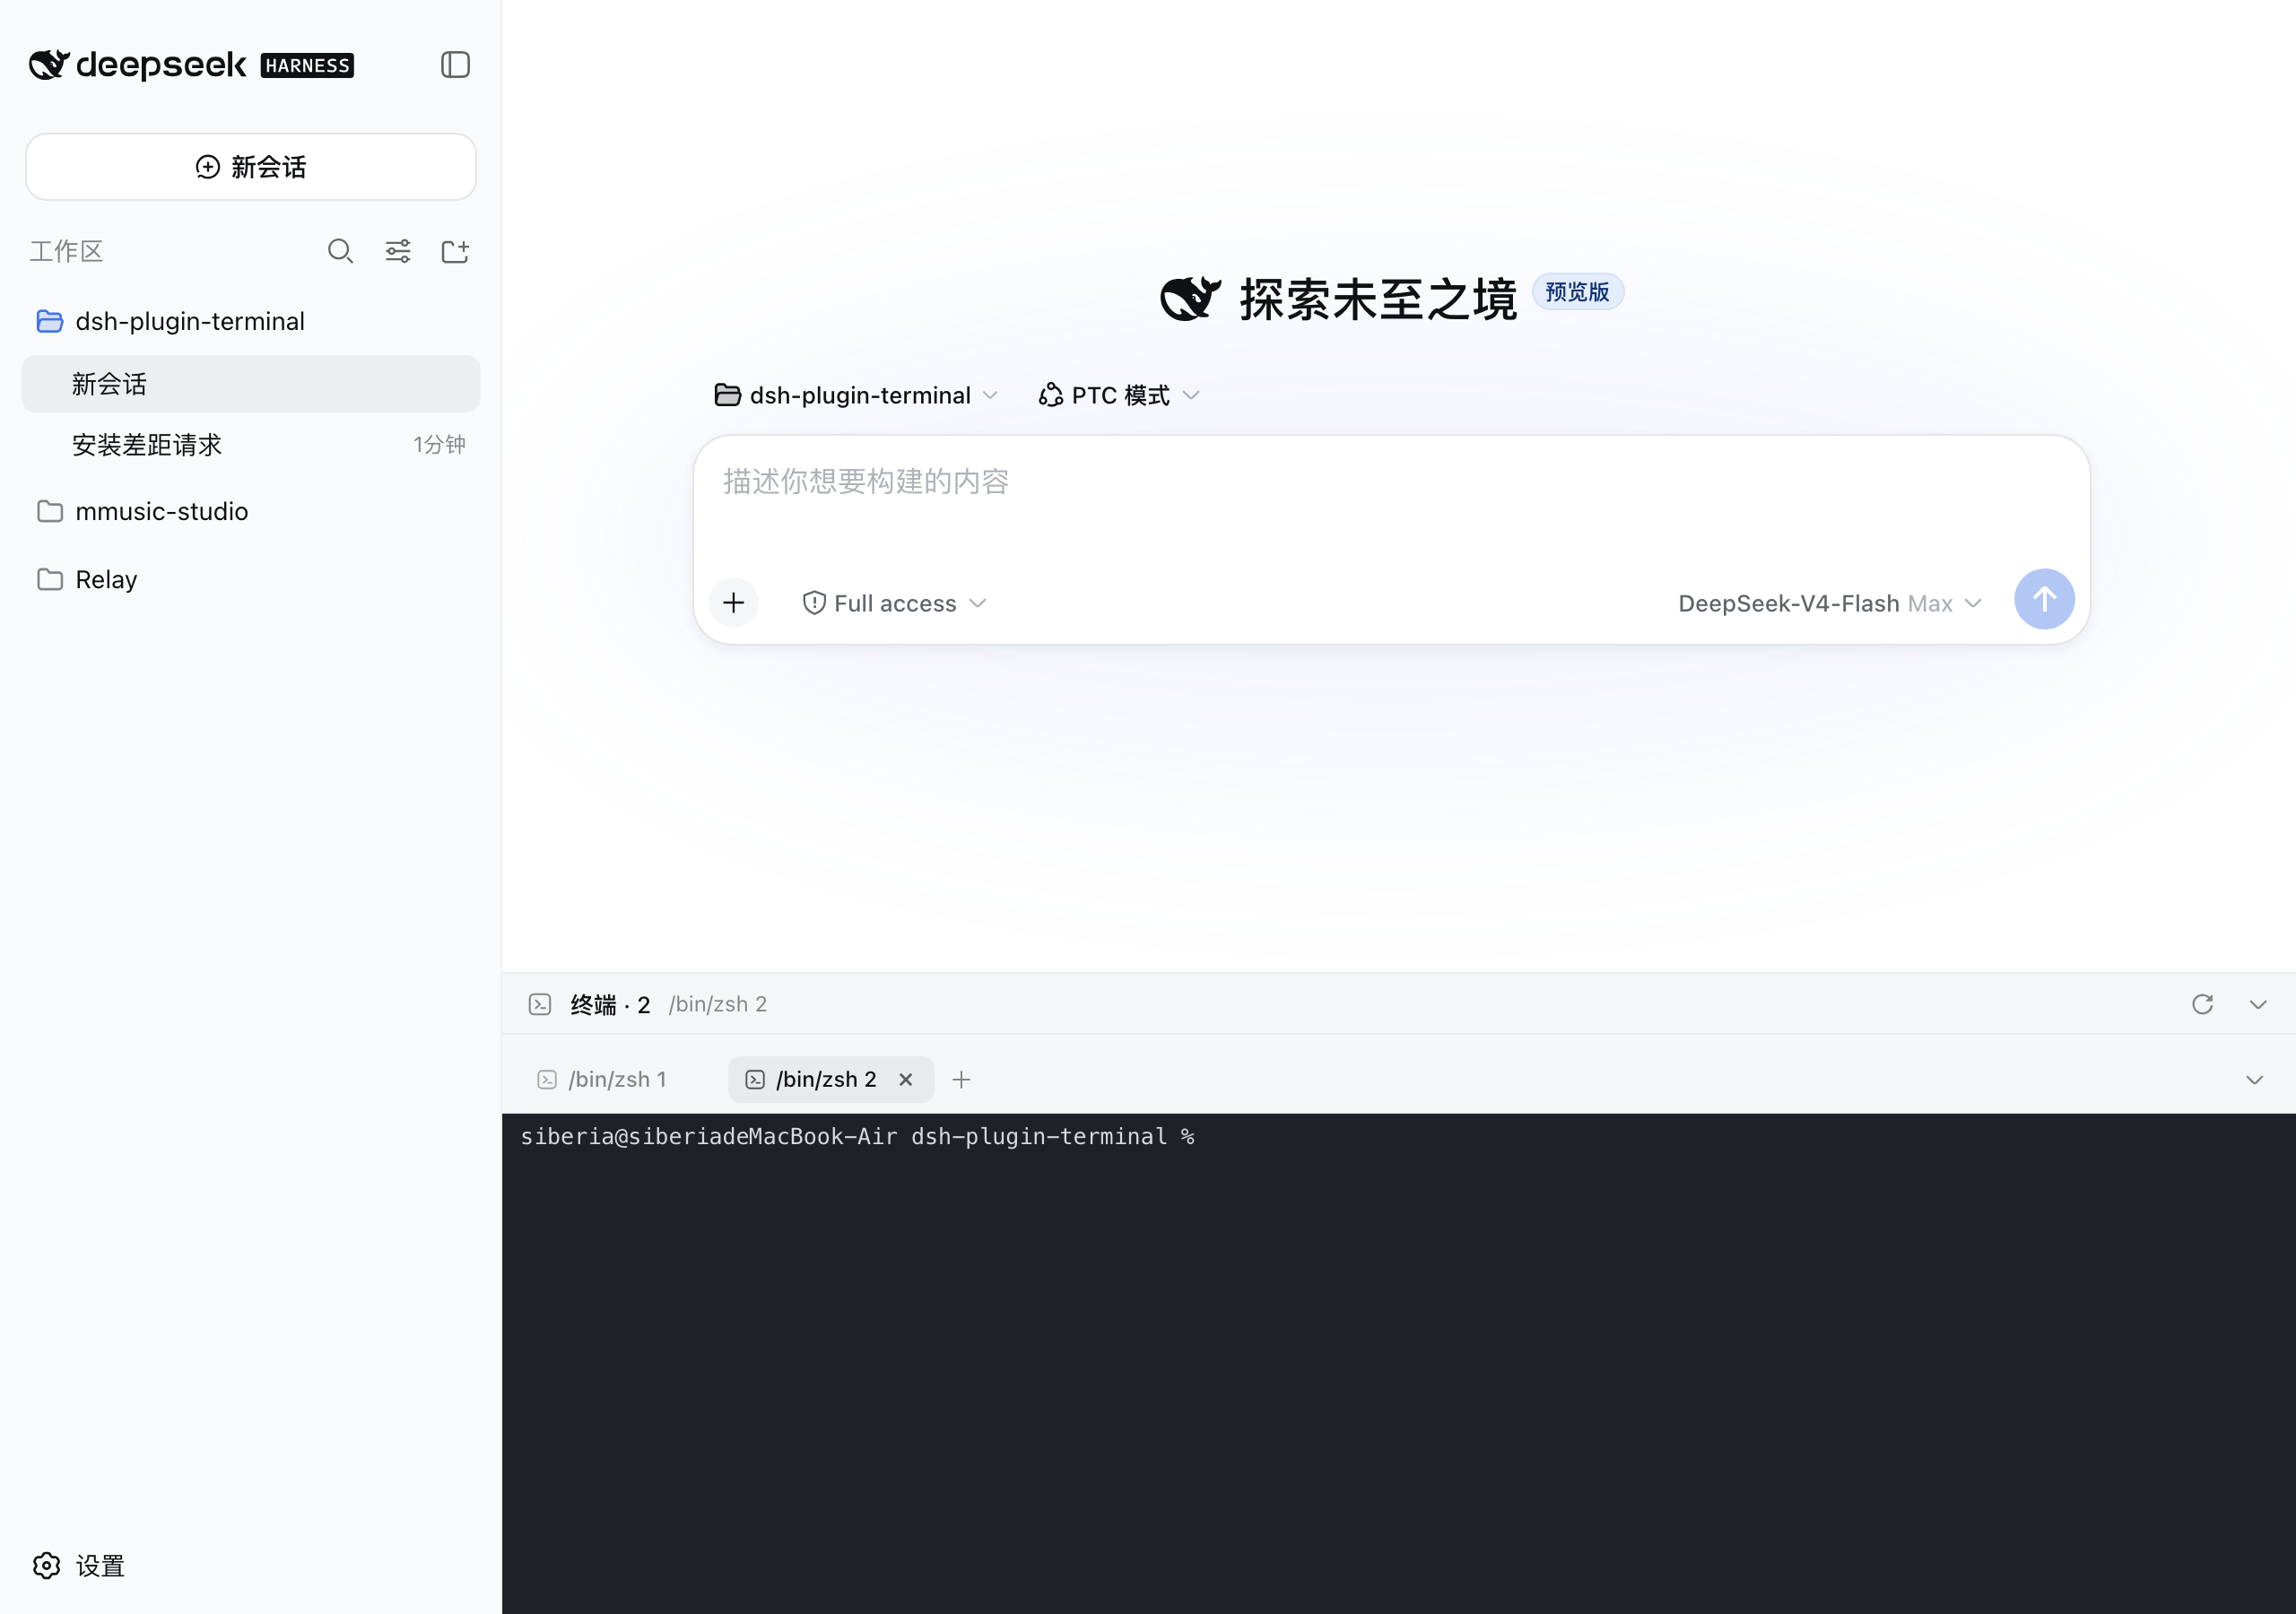Click into the terminal prompt area
The image size is (2296, 1614).
1398,1363
